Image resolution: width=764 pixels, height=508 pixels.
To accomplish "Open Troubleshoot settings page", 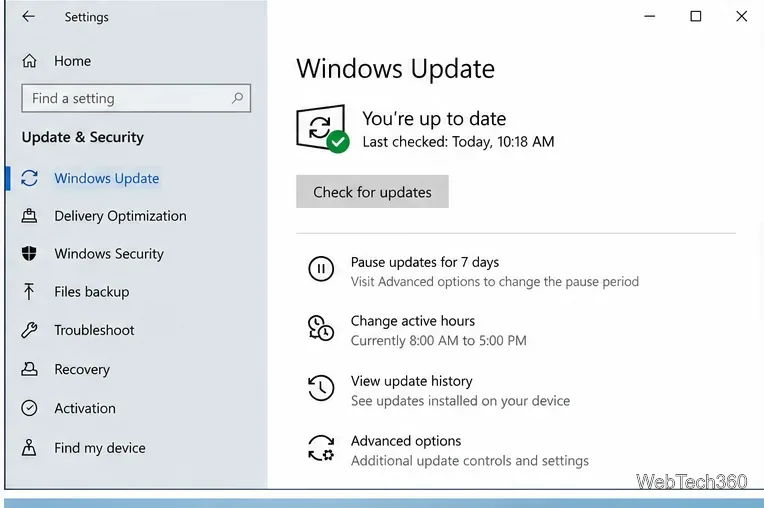I will [94, 330].
